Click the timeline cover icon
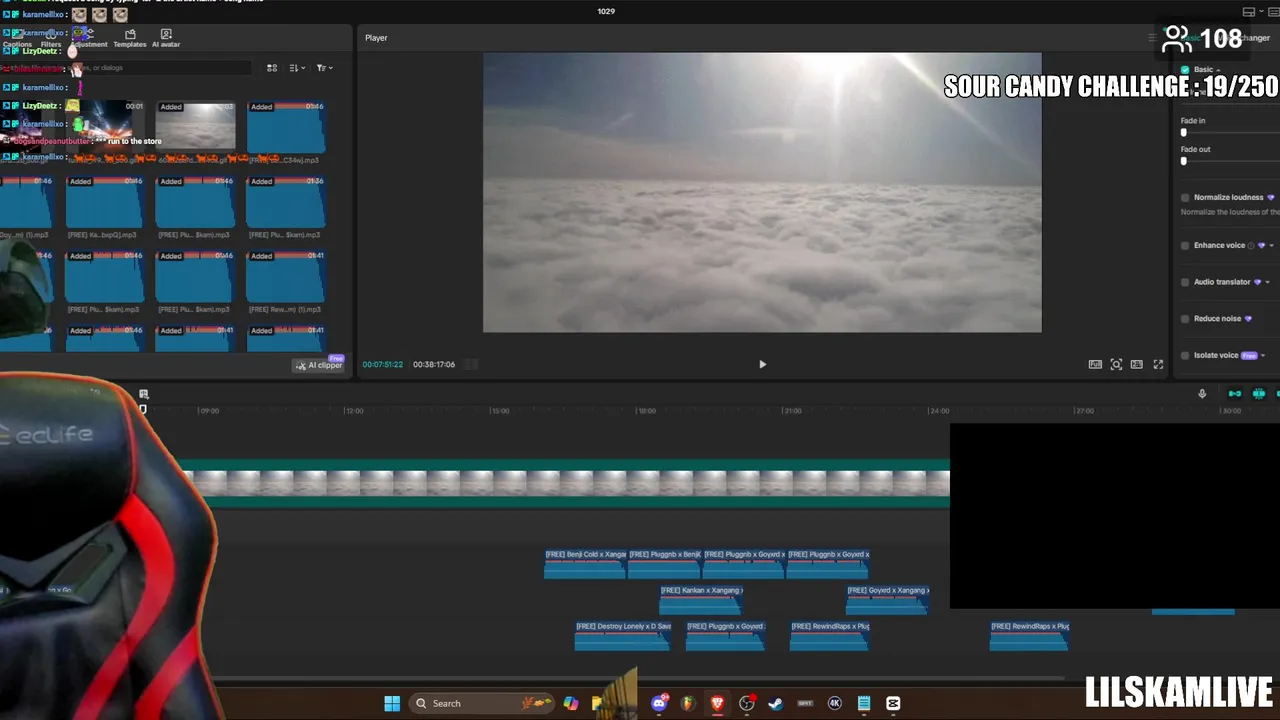 click(x=144, y=394)
